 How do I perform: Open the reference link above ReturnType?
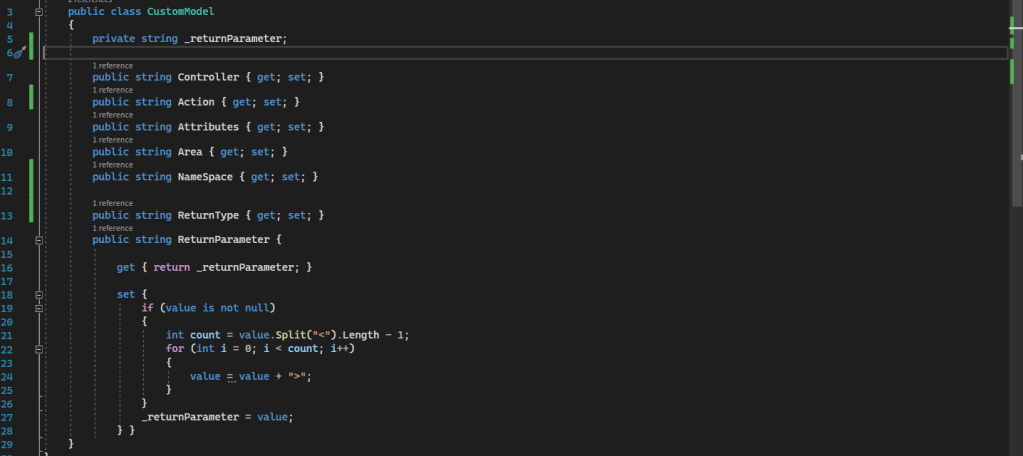tap(112, 203)
